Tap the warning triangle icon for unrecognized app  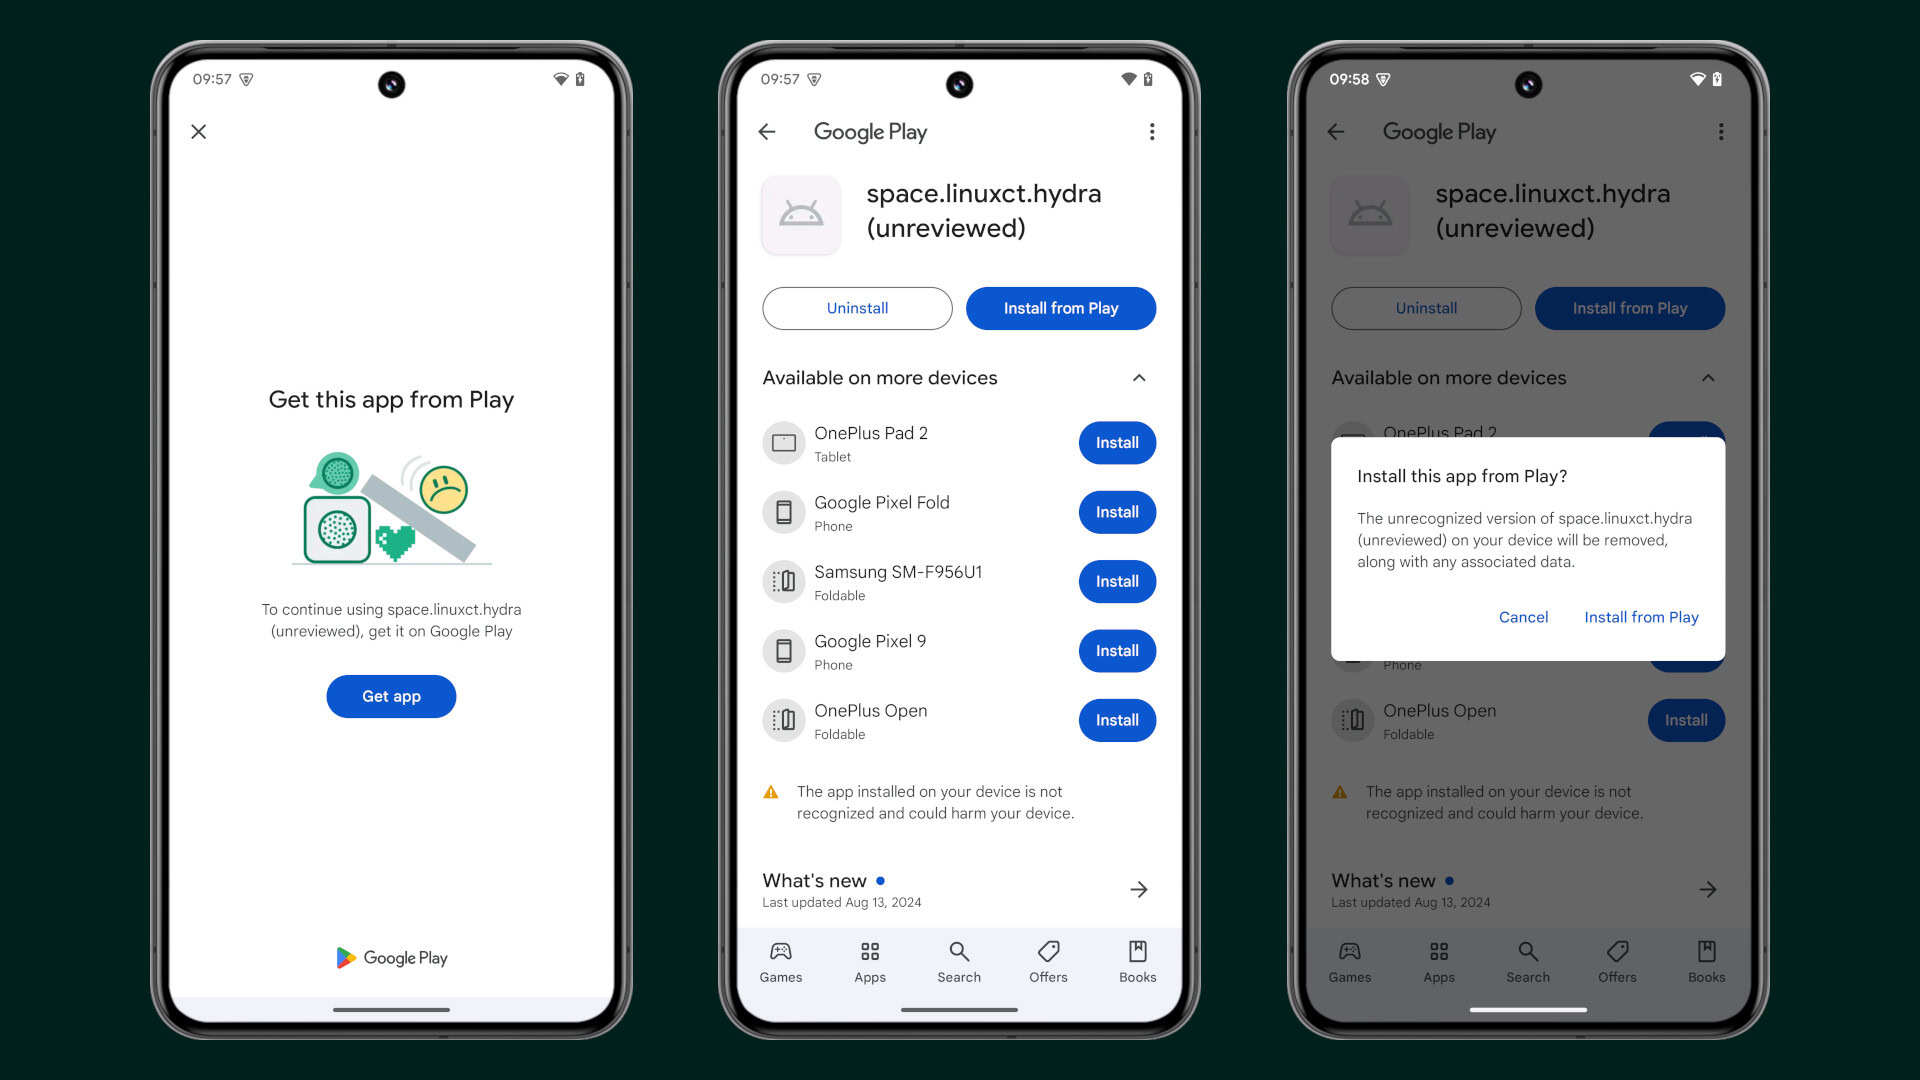click(770, 791)
